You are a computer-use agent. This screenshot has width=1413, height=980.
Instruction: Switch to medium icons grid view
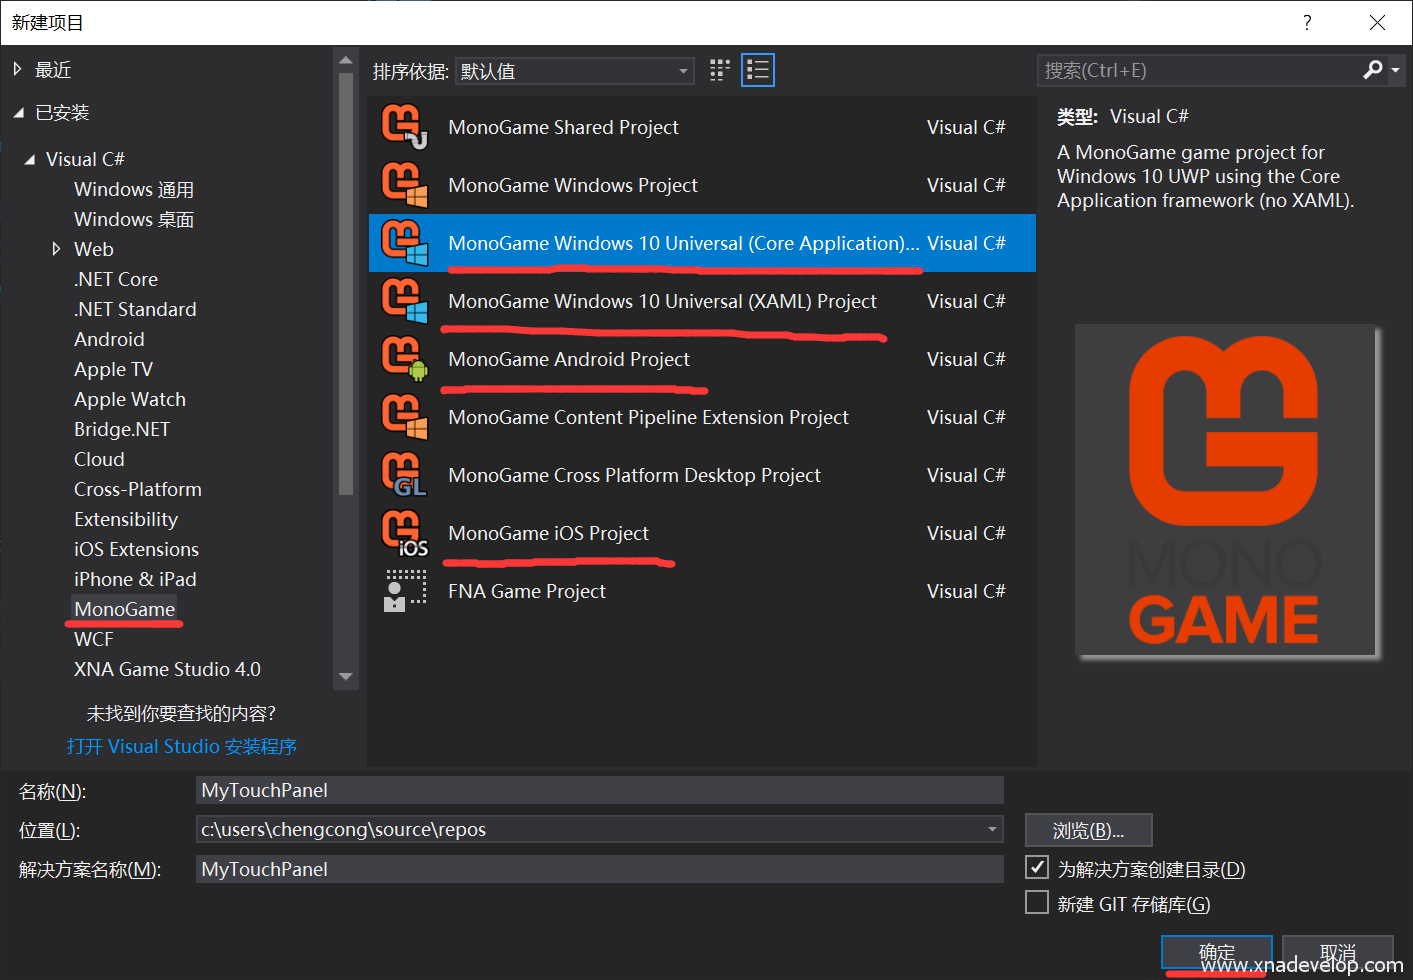pos(719,70)
